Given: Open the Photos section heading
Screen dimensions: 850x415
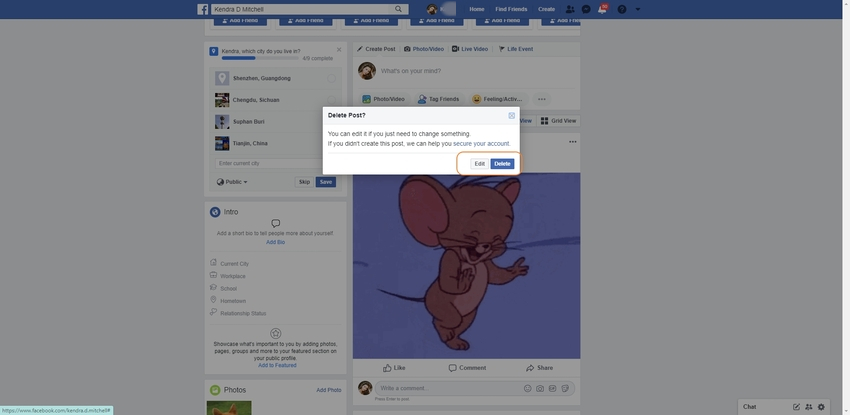Looking at the screenshot, I should coord(235,390).
